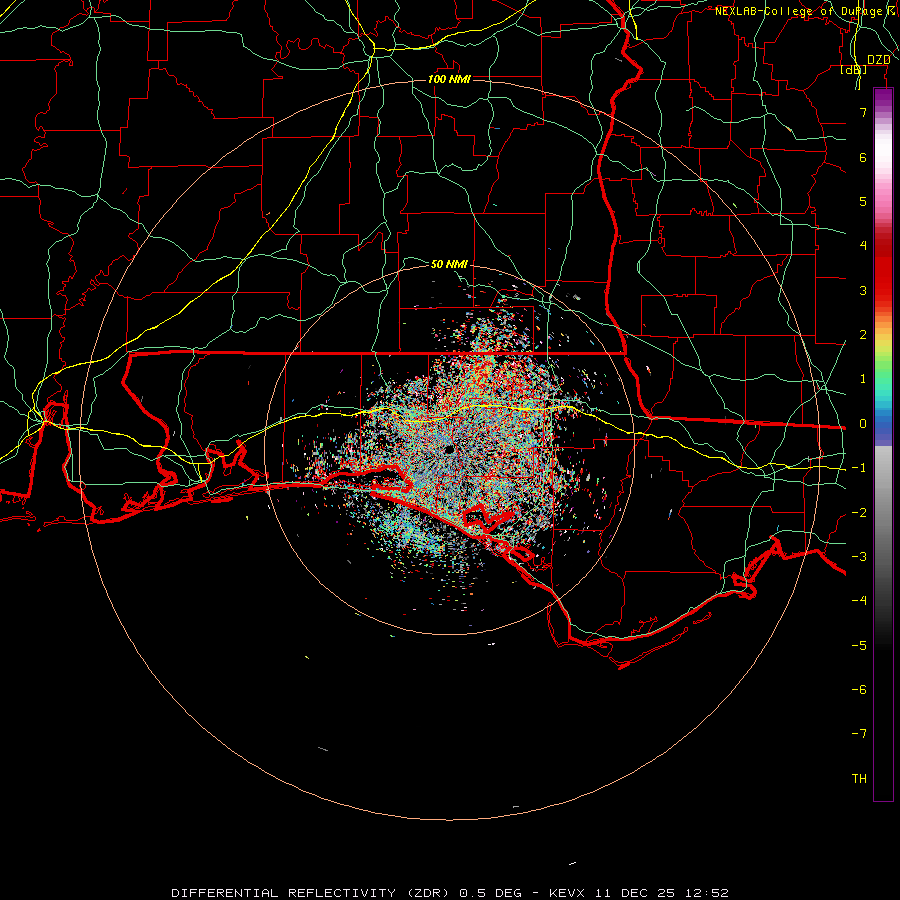900x900 pixels.
Task: Click the "2" value on the color scale
Action: (x=863, y=335)
